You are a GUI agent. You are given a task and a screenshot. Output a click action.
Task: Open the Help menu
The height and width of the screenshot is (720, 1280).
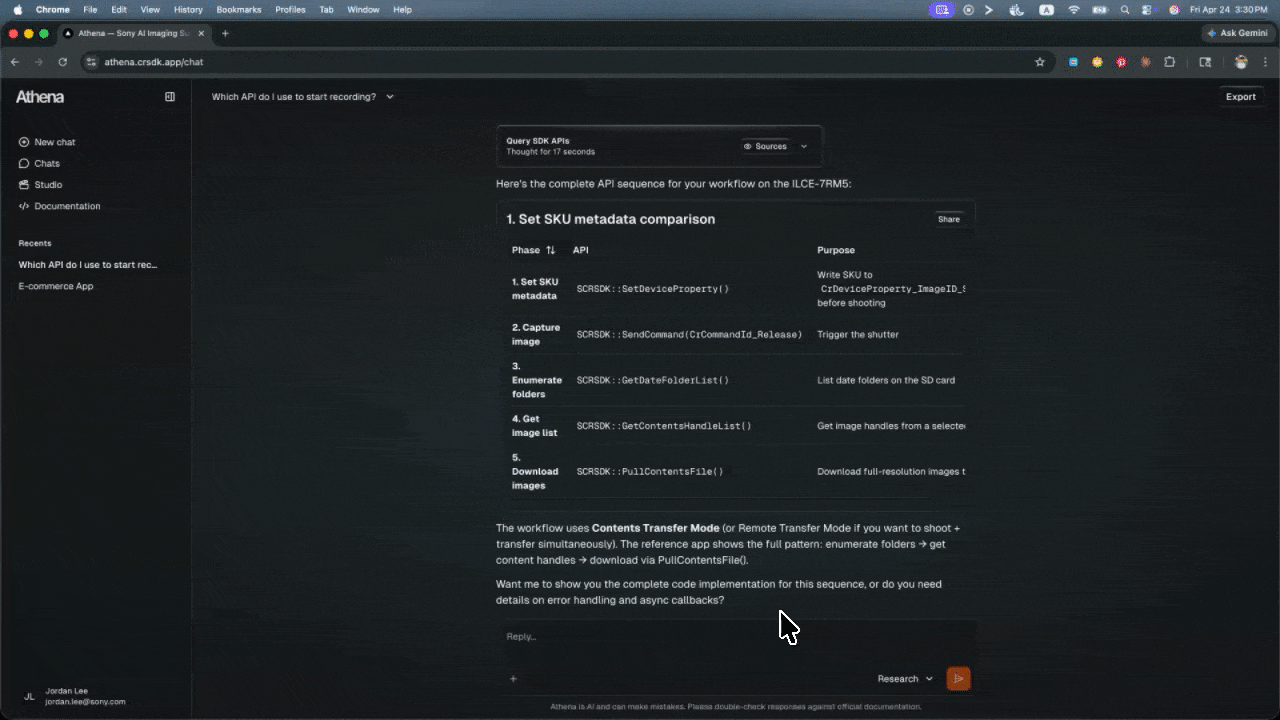(402, 9)
